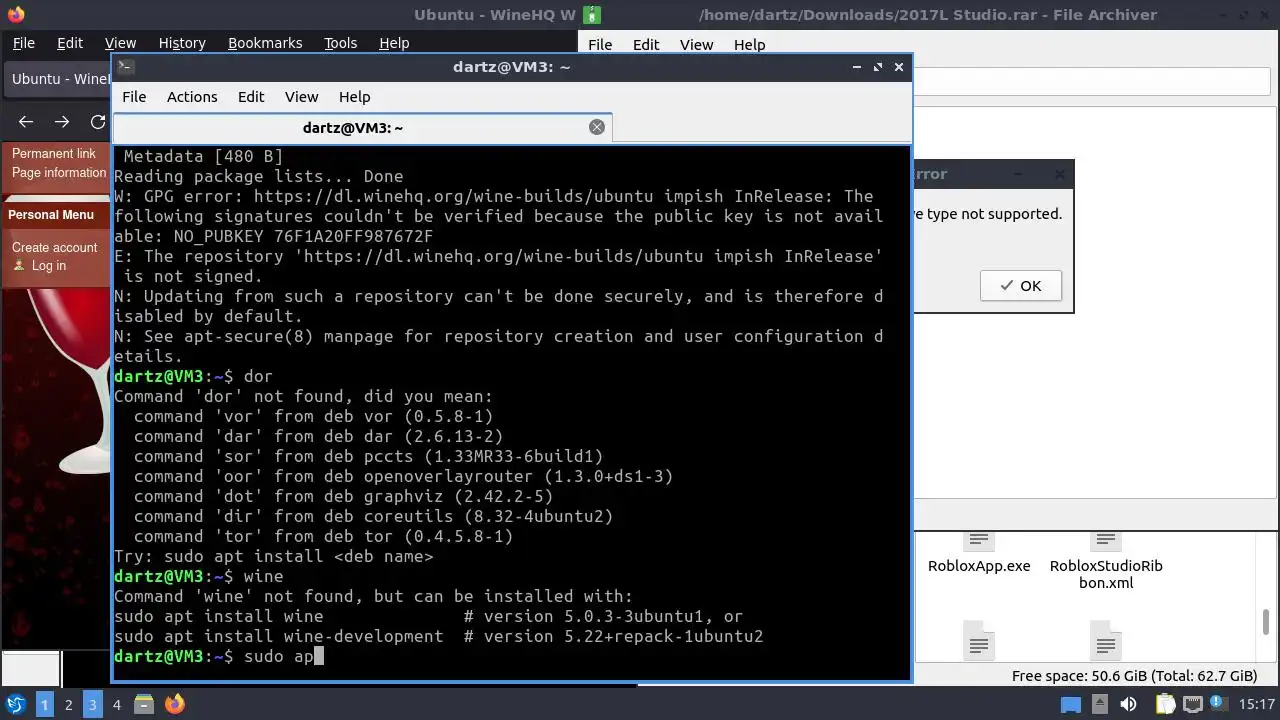Minimize the terminal window
Screen dimensions: 1280x720
click(x=857, y=67)
